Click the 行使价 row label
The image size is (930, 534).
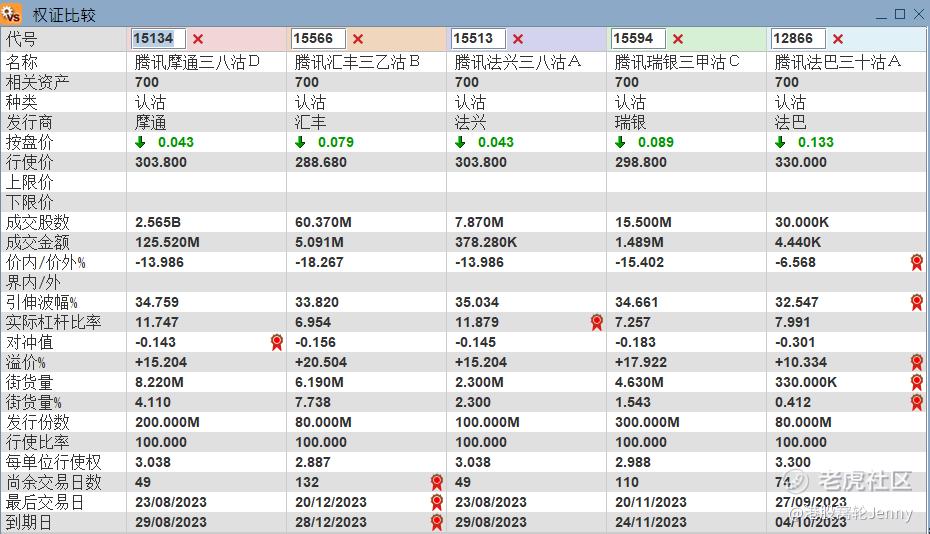click(30, 163)
